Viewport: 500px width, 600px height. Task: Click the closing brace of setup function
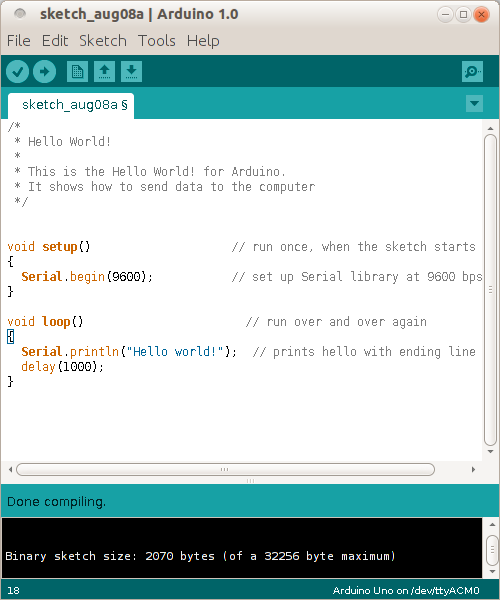pos(10,292)
